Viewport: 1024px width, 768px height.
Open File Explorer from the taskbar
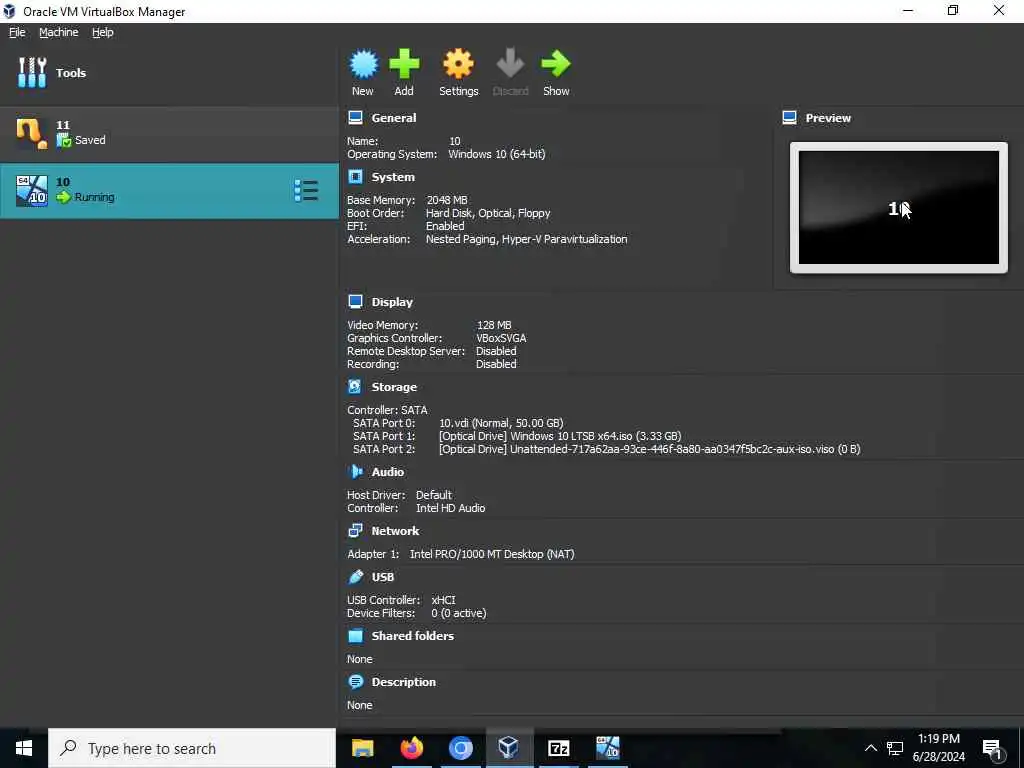(x=362, y=748)
